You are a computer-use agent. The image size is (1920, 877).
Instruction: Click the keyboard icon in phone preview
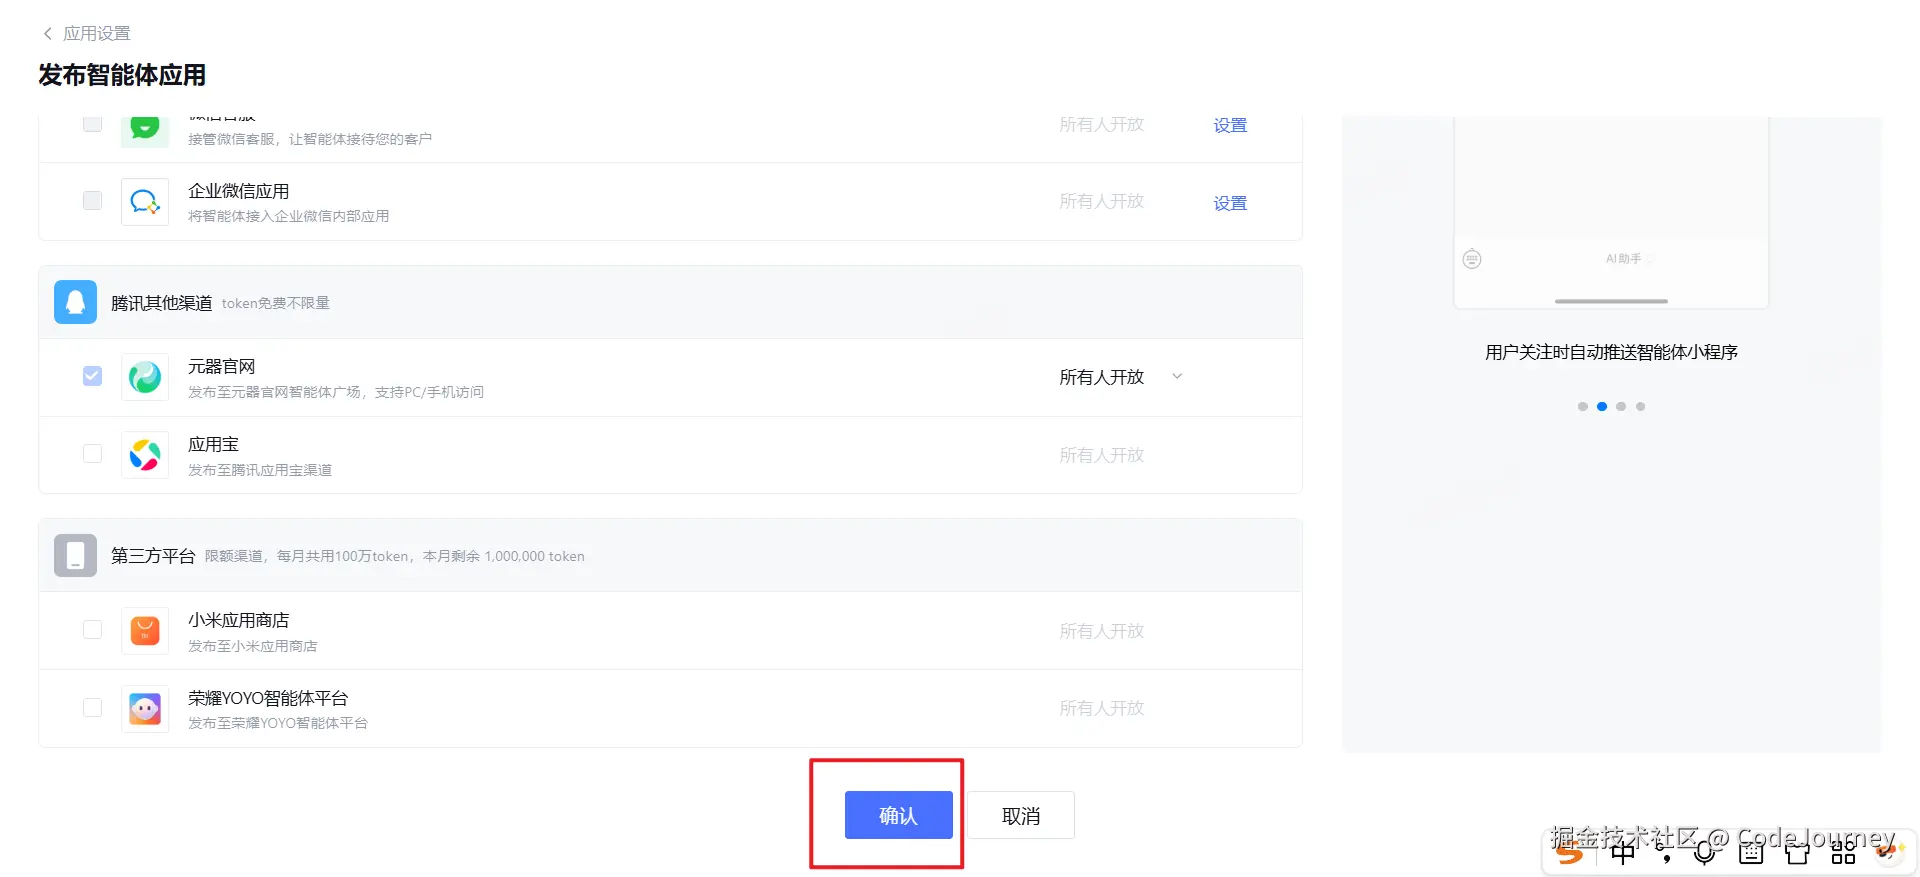click(x=1472, y=259)
